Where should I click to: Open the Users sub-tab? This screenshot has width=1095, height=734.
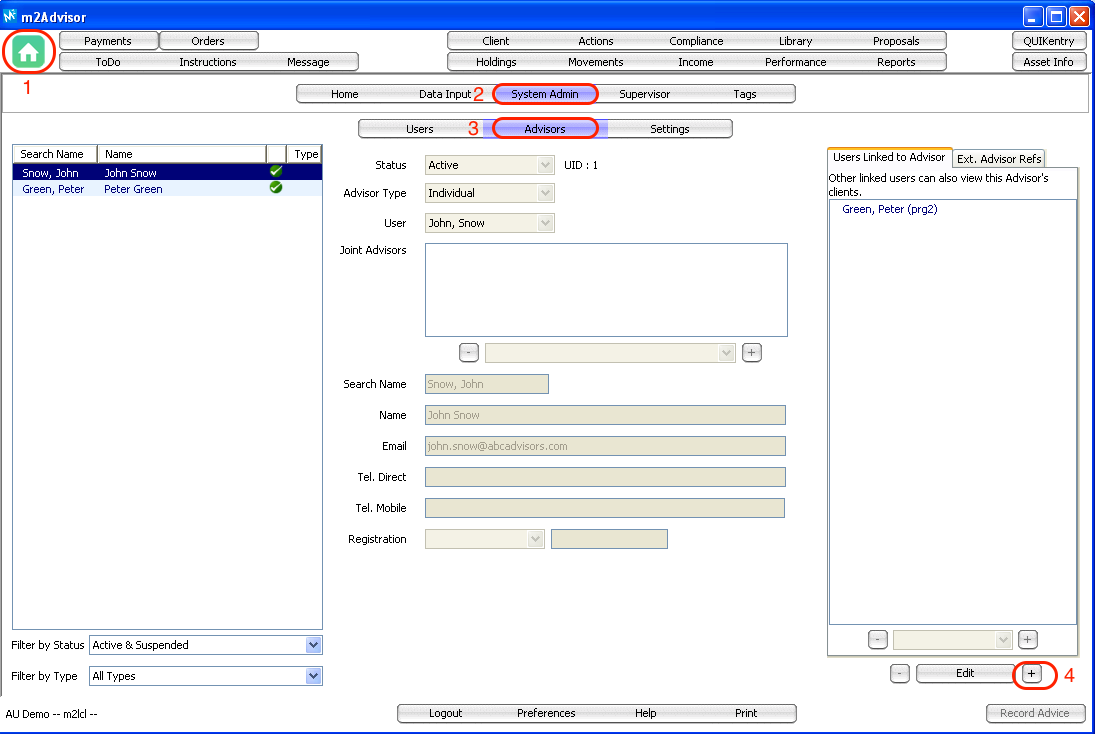pyautogui.click(x=420, y=129)
